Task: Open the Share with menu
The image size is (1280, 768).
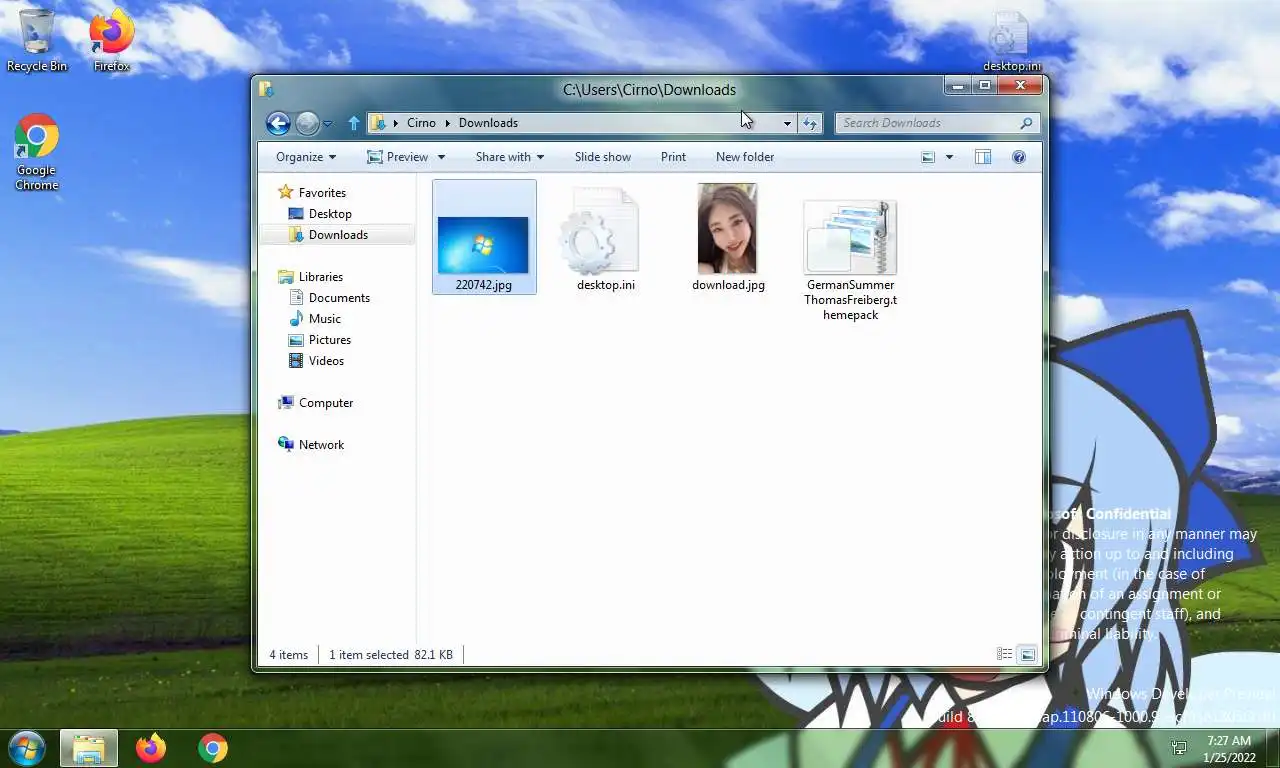Action: click(x=510, y=157)
